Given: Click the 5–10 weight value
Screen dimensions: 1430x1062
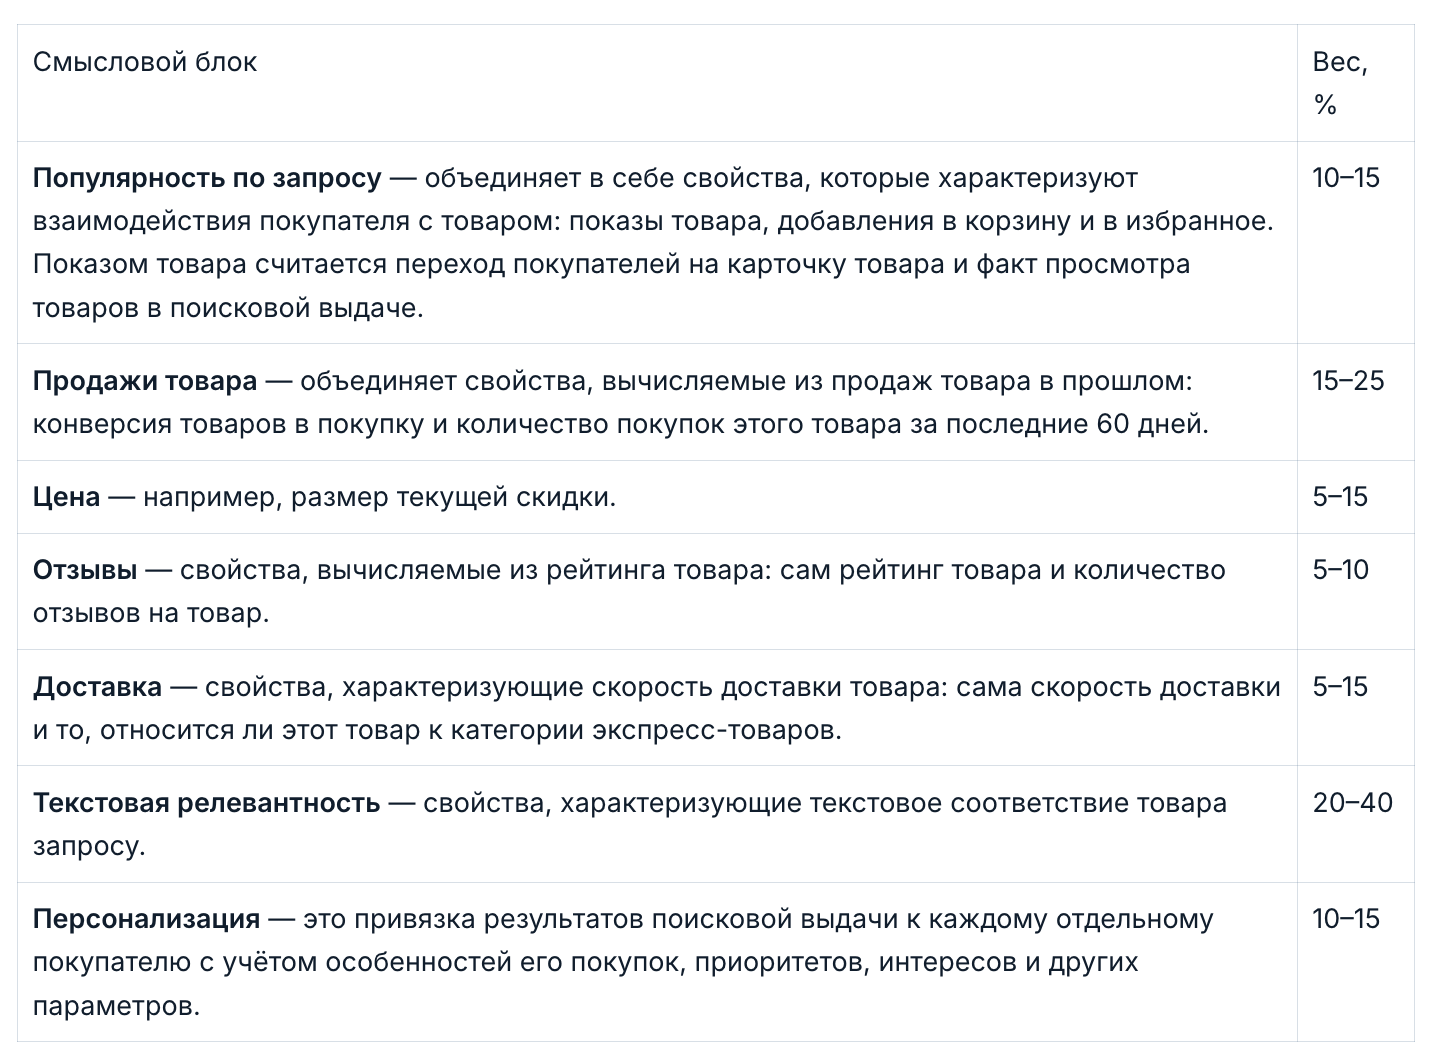Looking at the screenshot, I should [1340, 570].
